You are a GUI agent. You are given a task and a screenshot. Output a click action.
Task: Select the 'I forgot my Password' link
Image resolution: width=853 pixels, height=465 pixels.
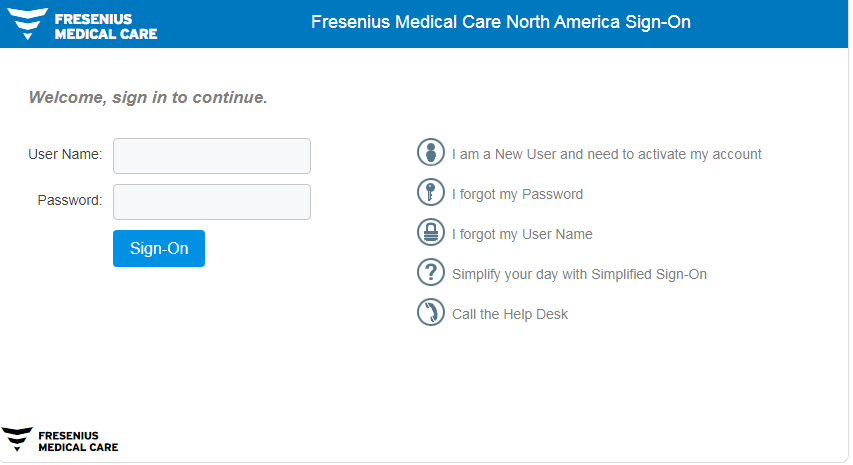tap(517, 194)
